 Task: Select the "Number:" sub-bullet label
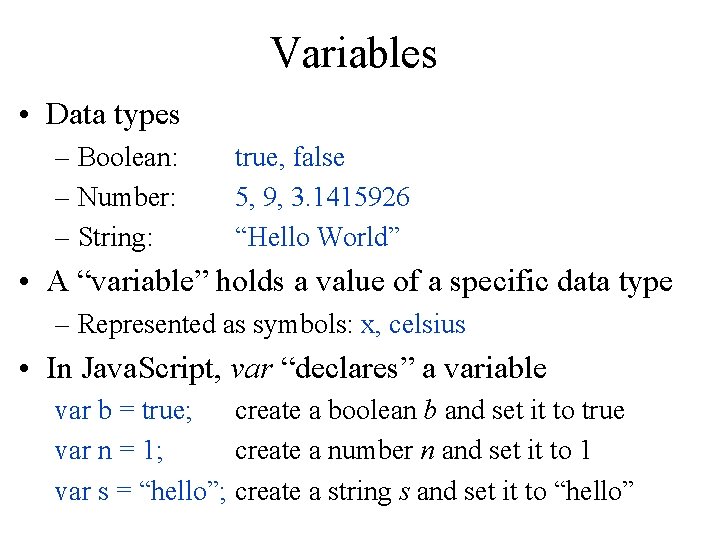(x=126, y=197)
